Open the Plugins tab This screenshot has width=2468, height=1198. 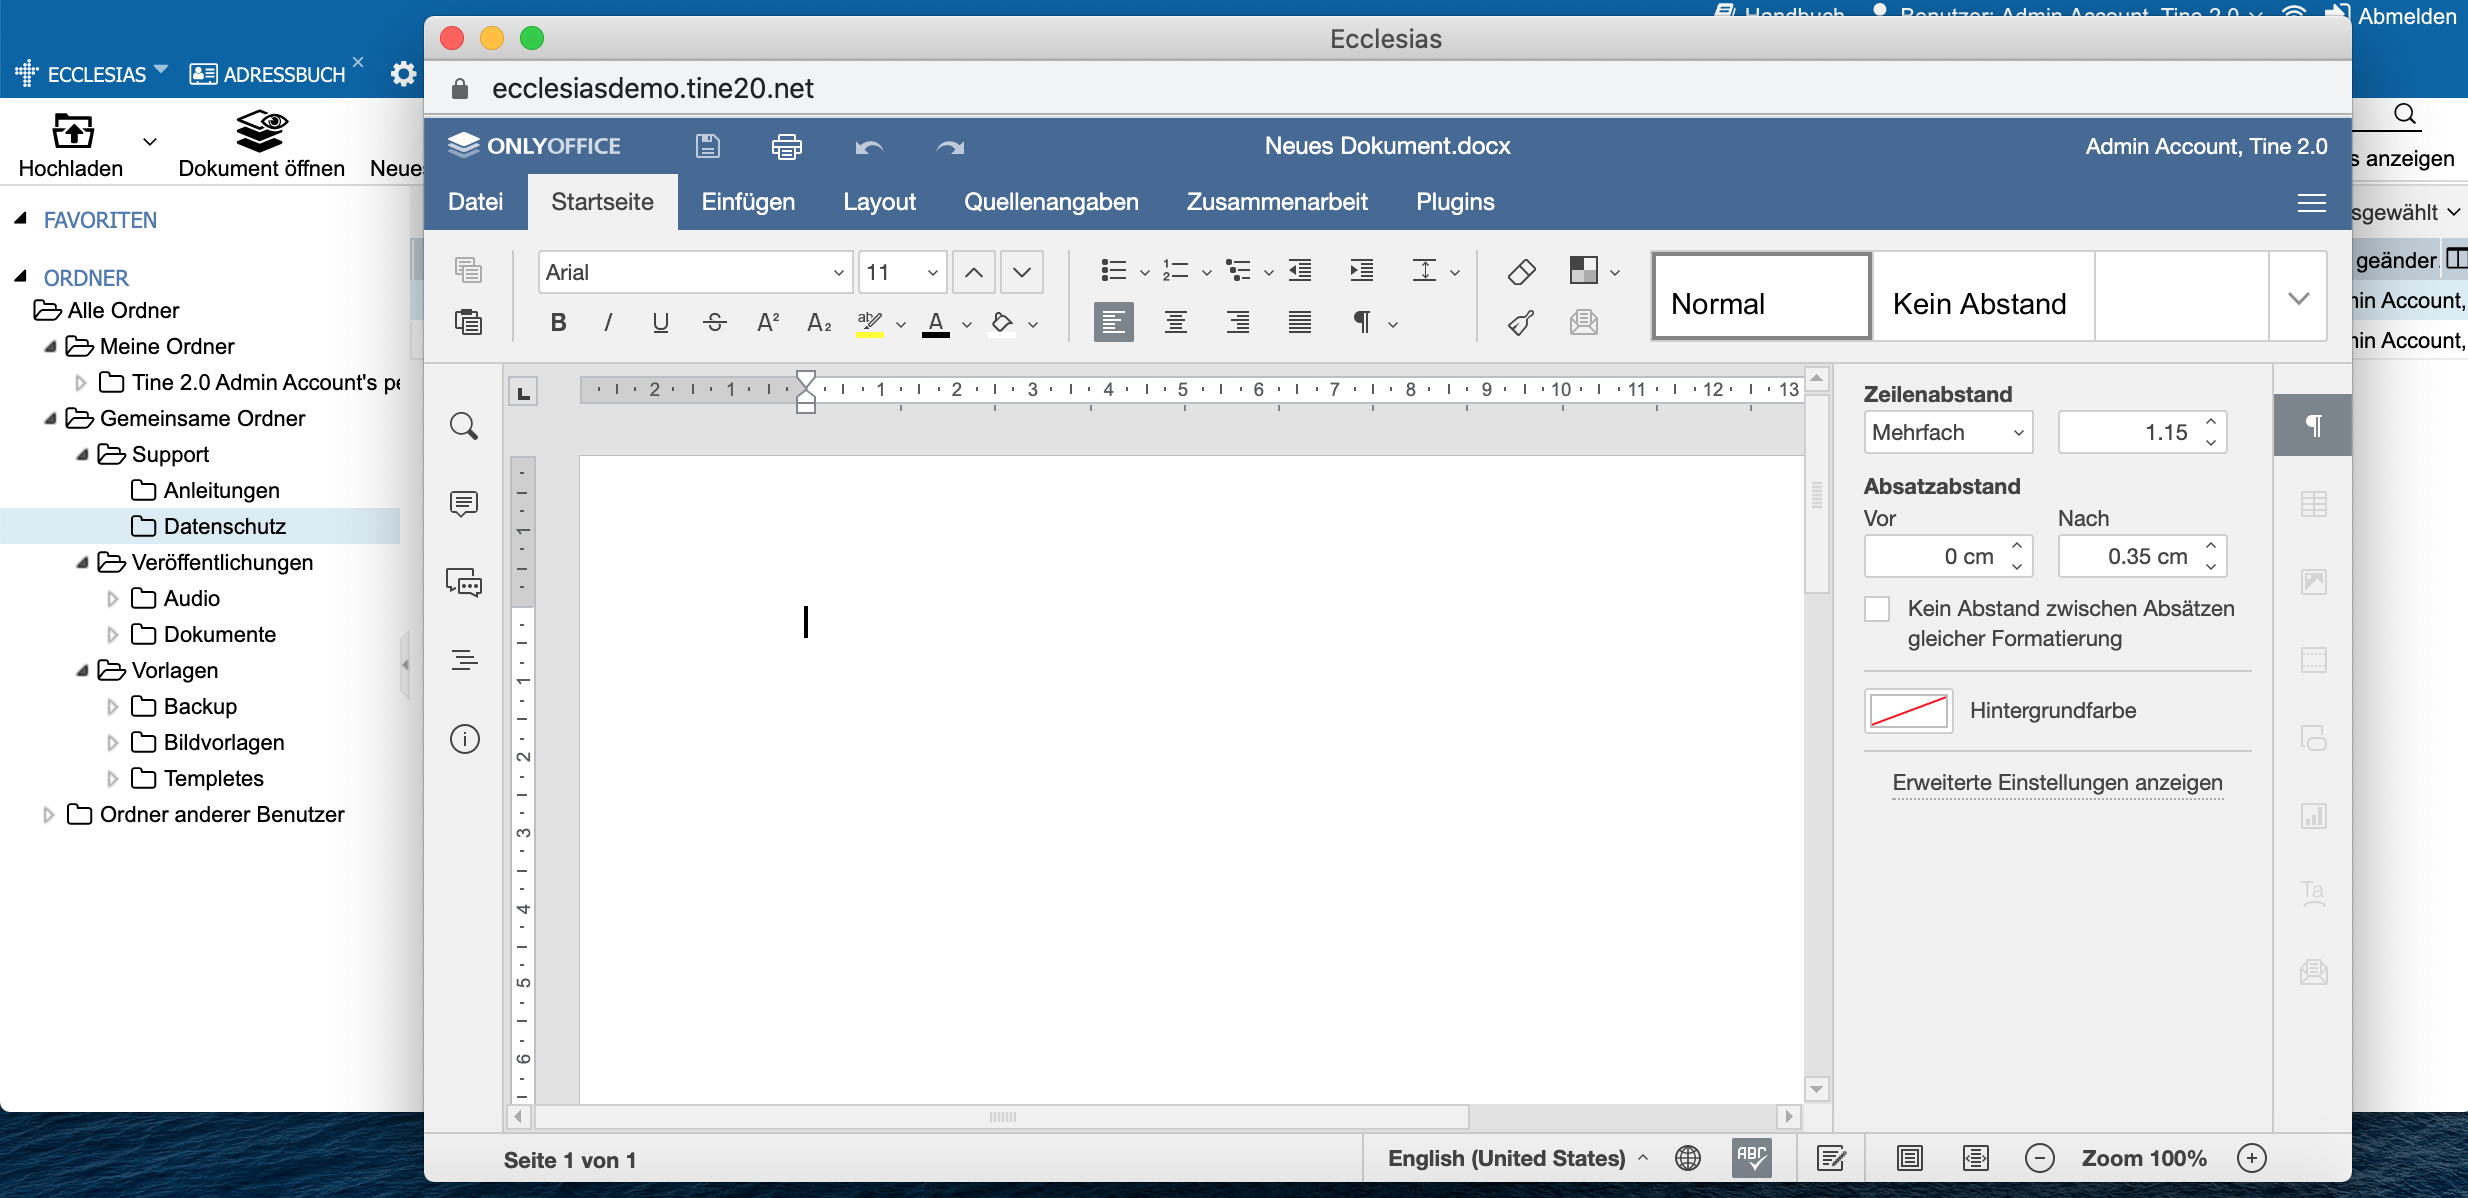(x=1455, y=202)
